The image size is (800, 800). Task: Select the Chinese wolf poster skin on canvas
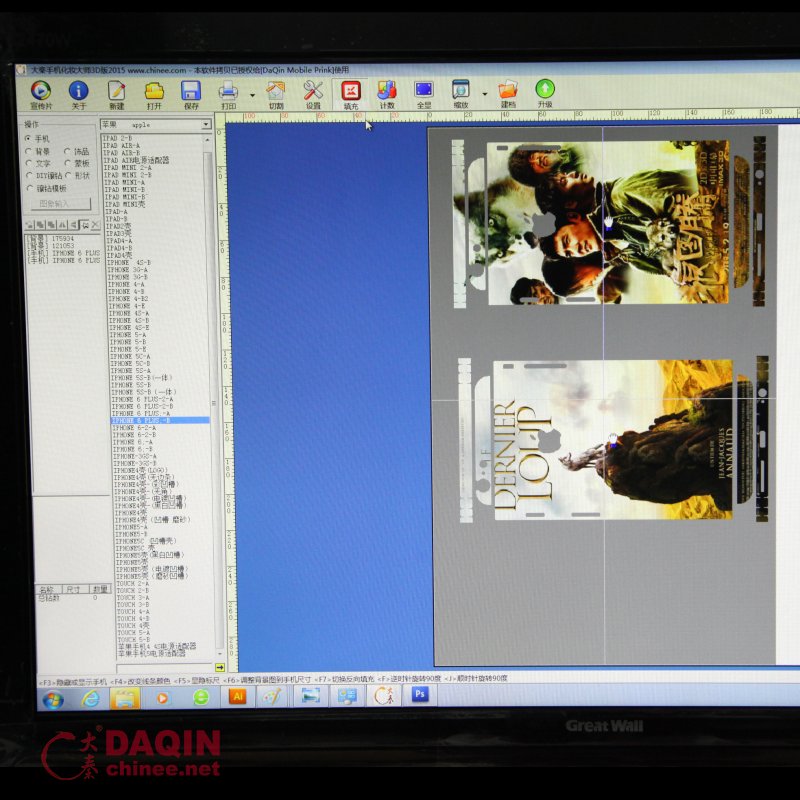point(609,222)
